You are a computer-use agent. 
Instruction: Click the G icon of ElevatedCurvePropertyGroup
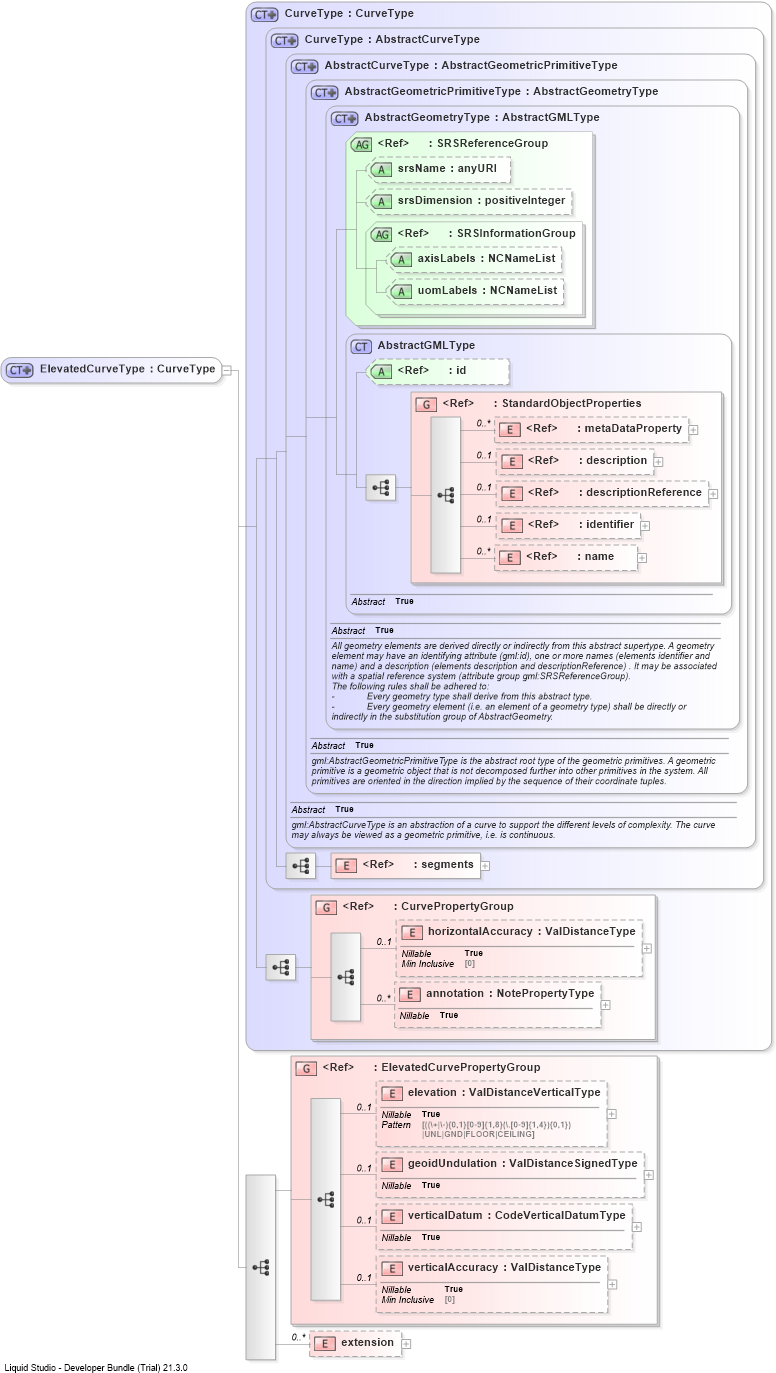(306, 1068)
